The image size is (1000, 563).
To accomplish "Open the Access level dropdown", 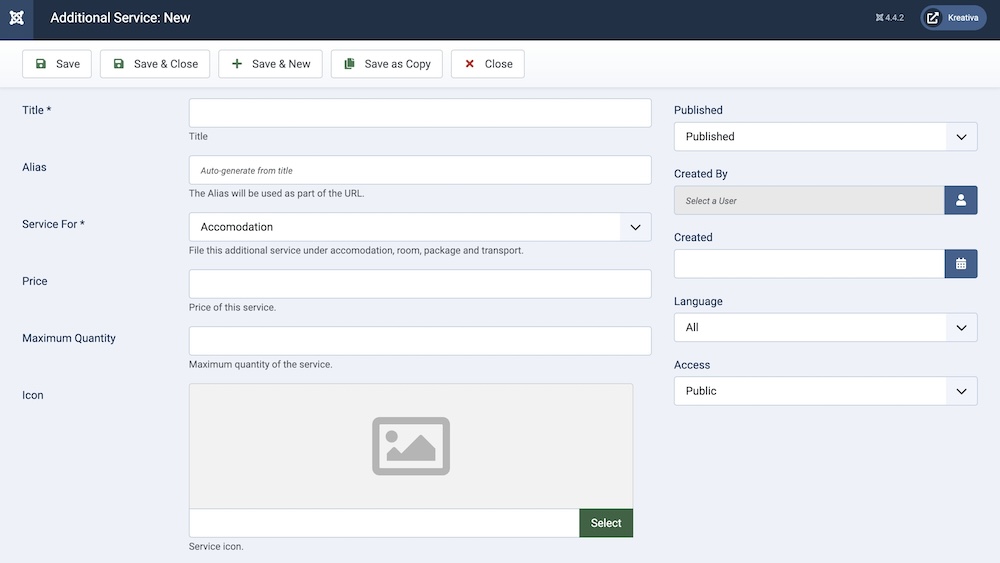I will (x=825, y=391).
